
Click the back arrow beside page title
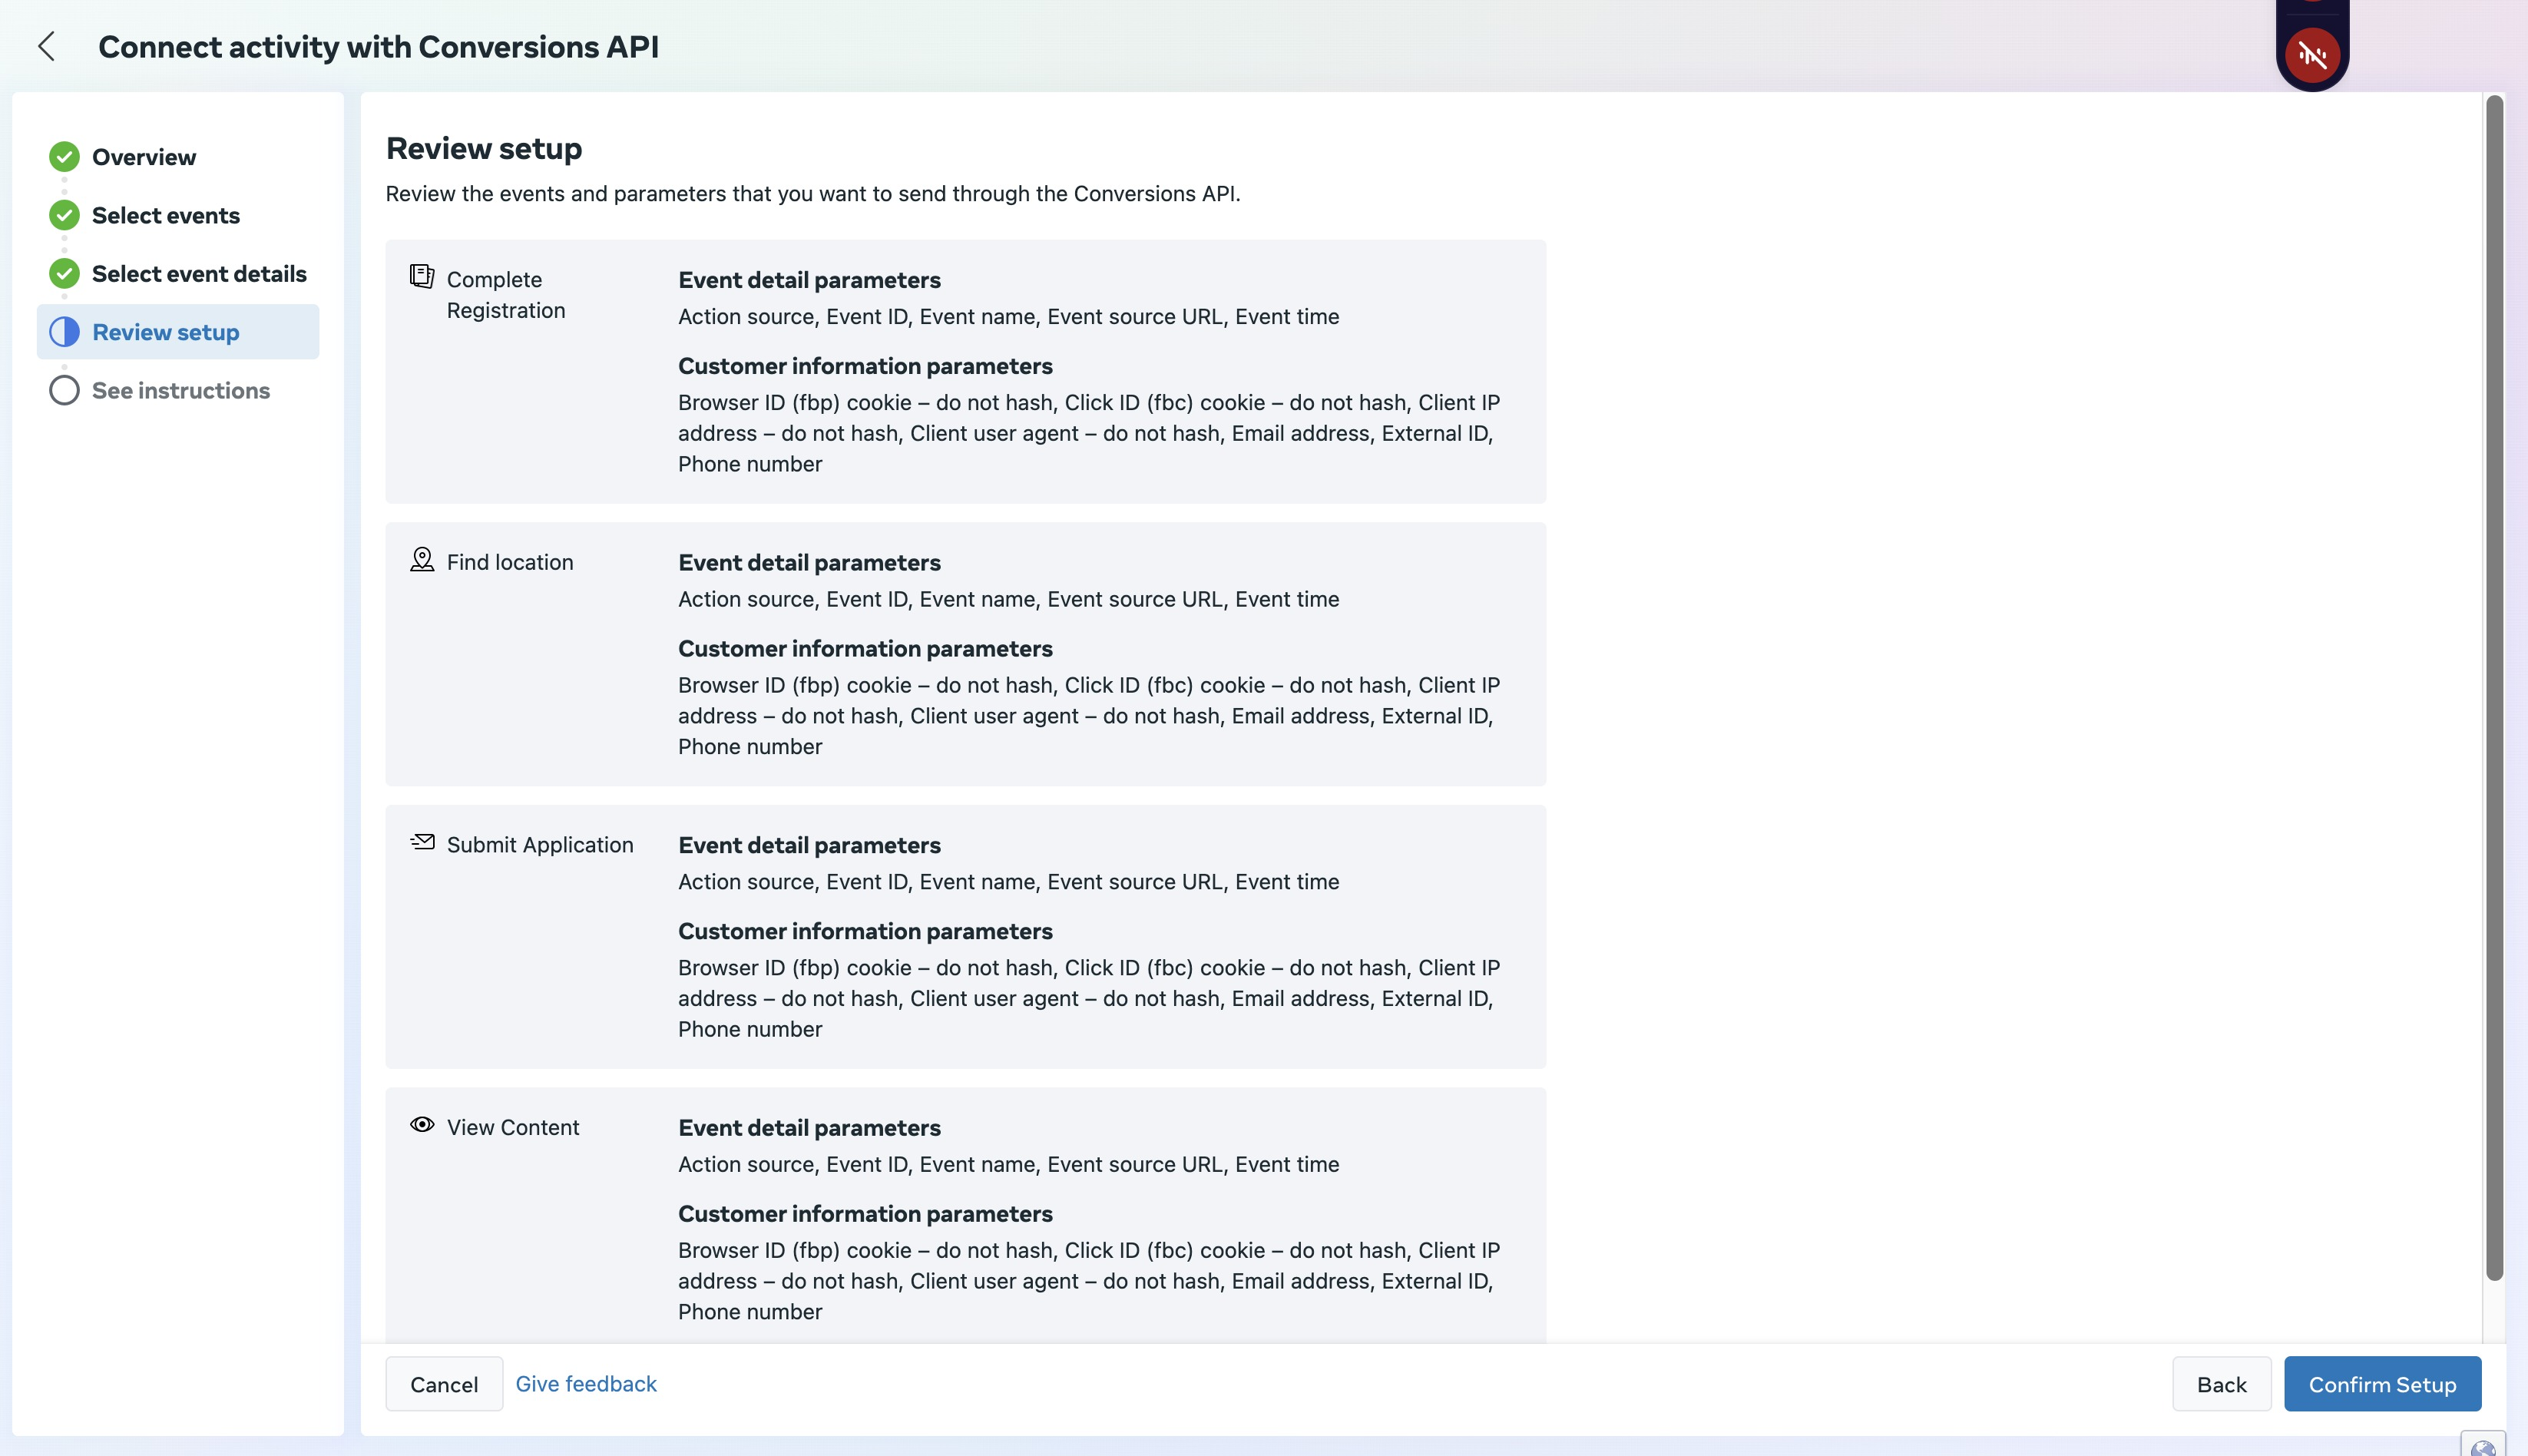(x=46, y=46)
